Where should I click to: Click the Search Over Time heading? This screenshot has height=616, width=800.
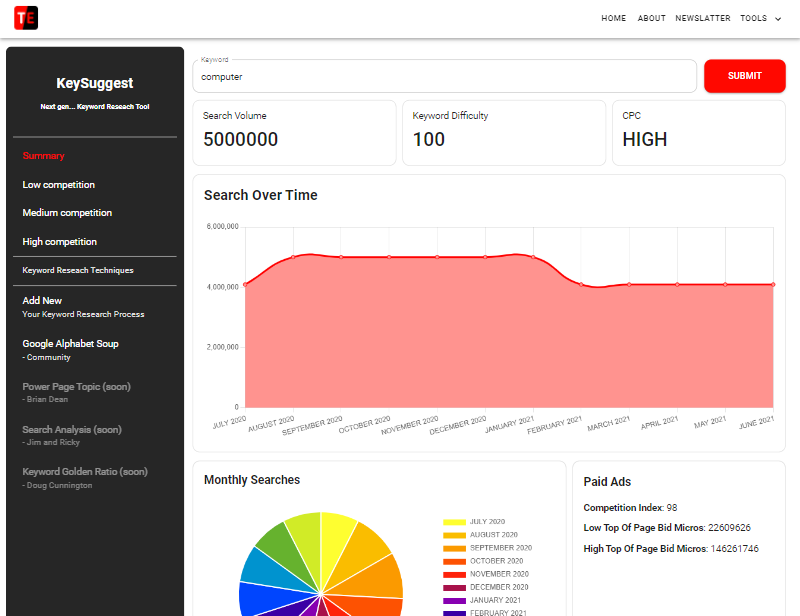[x=261, y=195]
